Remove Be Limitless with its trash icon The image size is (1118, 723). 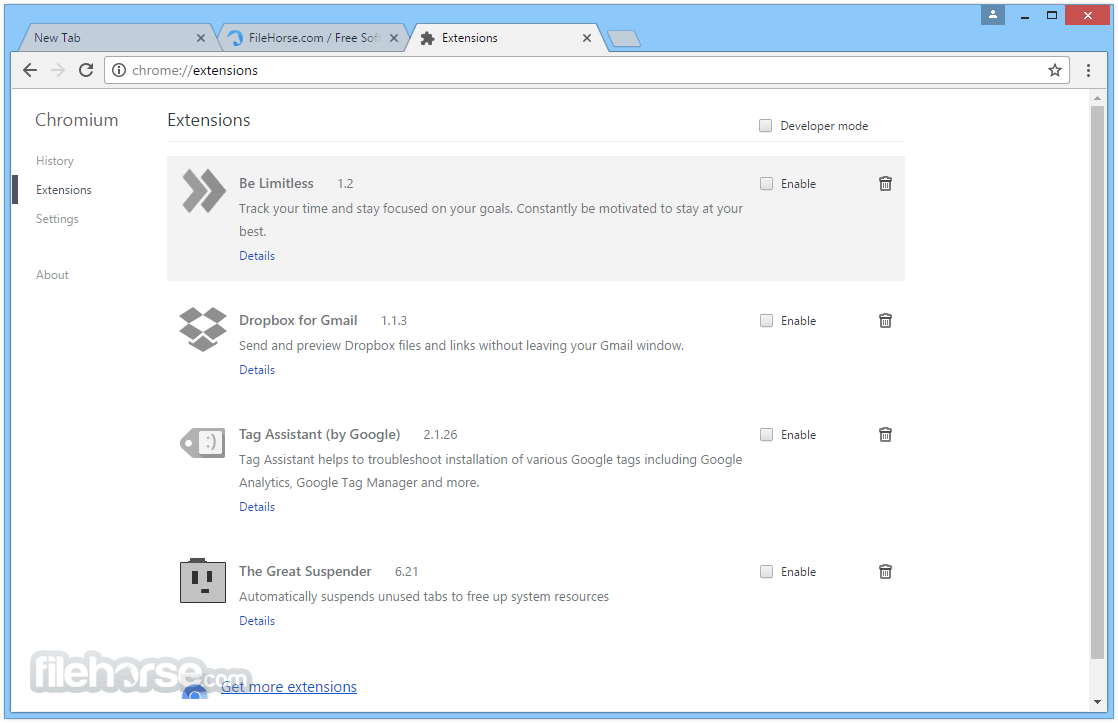tap(885, 184)
